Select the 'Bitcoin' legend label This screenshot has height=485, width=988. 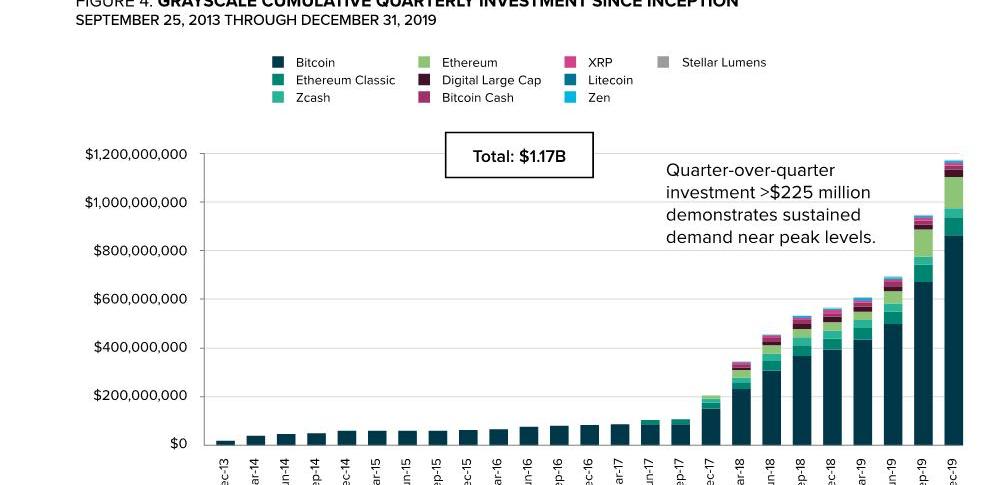coord(315,63)
